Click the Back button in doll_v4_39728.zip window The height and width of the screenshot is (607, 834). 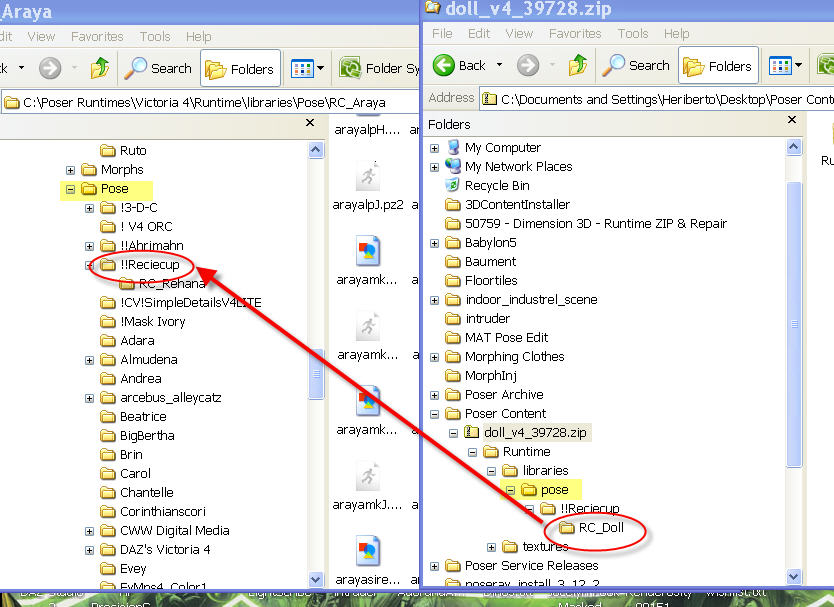460,65
